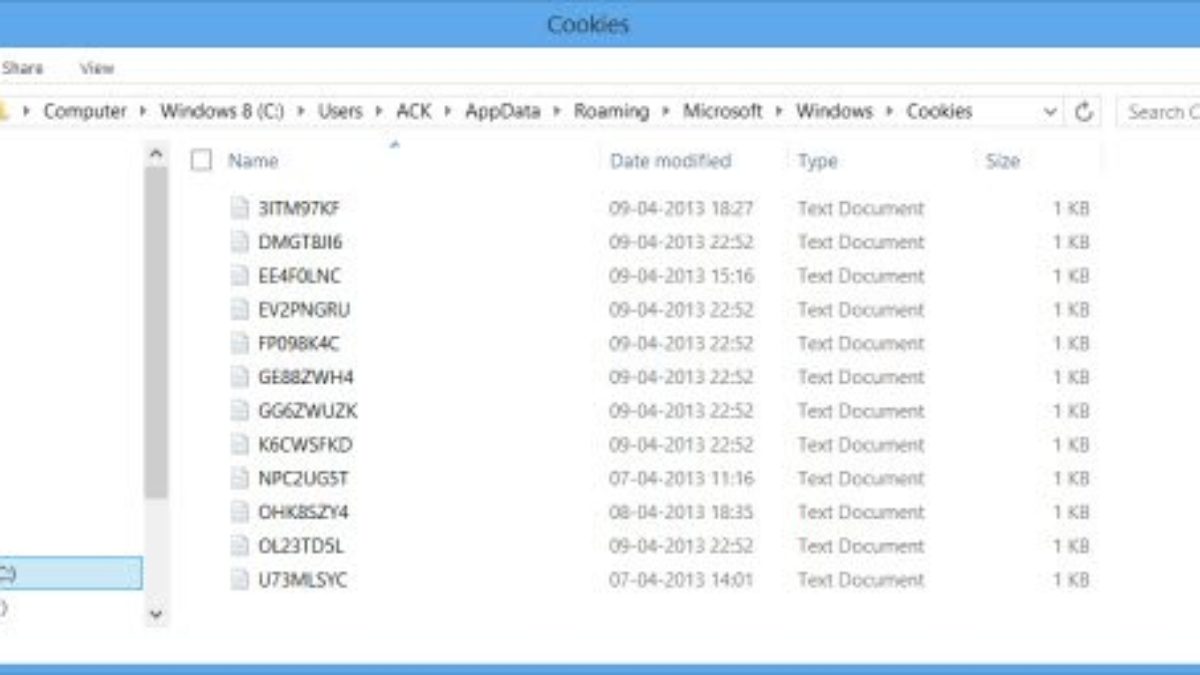Expand the arrow after ACK in path
This screenshot has height=675, width=1200.
click(x=448, y=112)
